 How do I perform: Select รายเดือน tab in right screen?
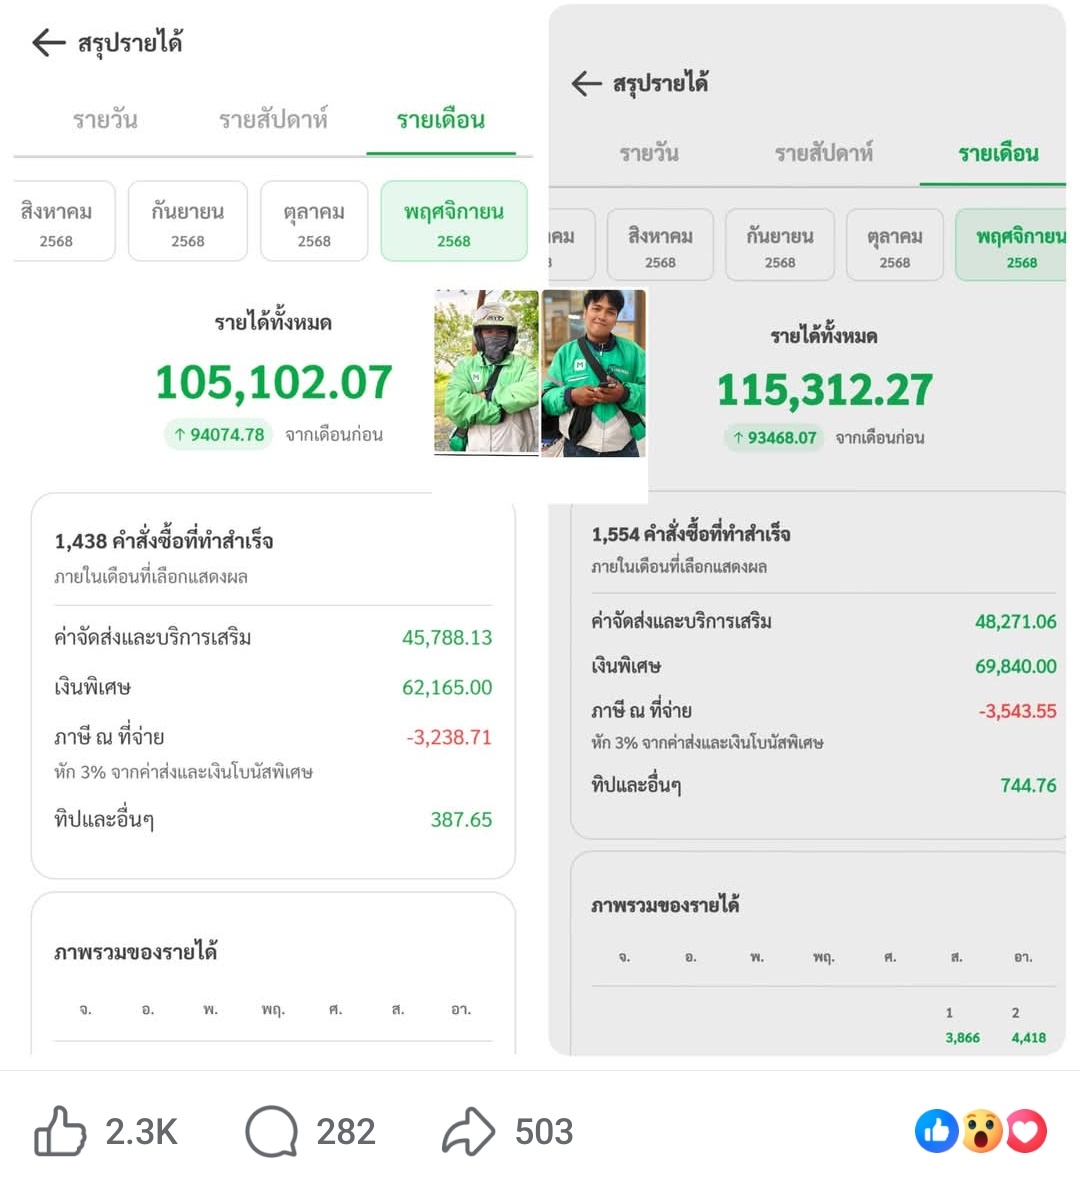[x=998, y=154]
